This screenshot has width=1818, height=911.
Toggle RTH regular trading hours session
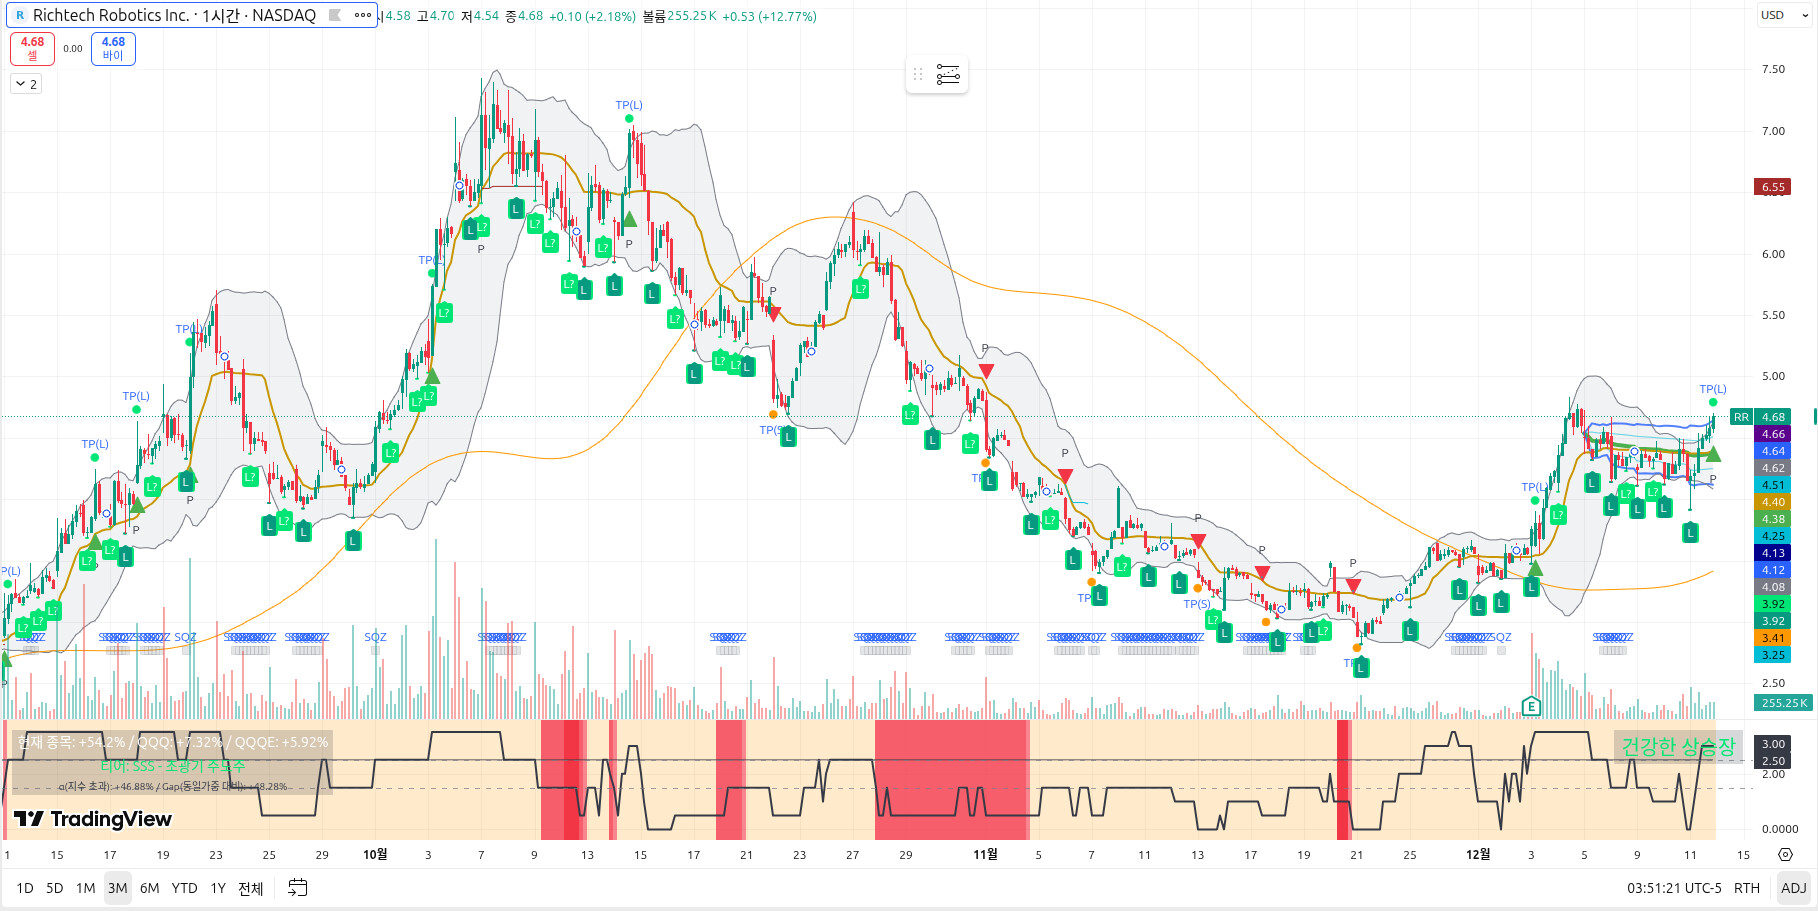(1746, 888)
